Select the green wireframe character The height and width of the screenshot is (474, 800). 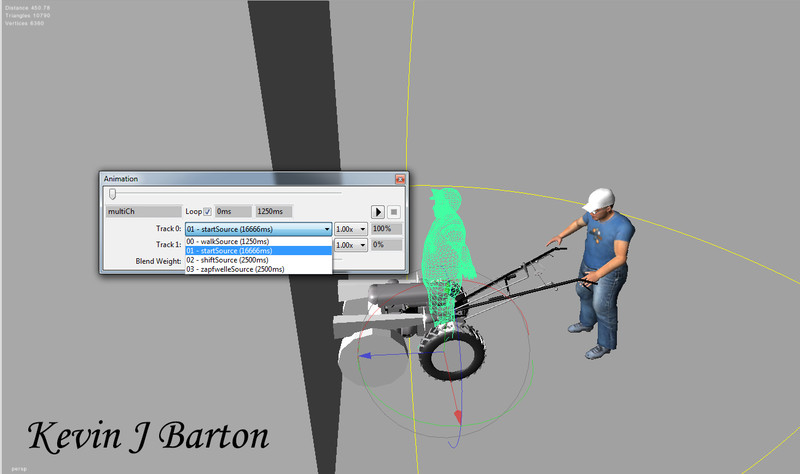[x=446, y=250]
